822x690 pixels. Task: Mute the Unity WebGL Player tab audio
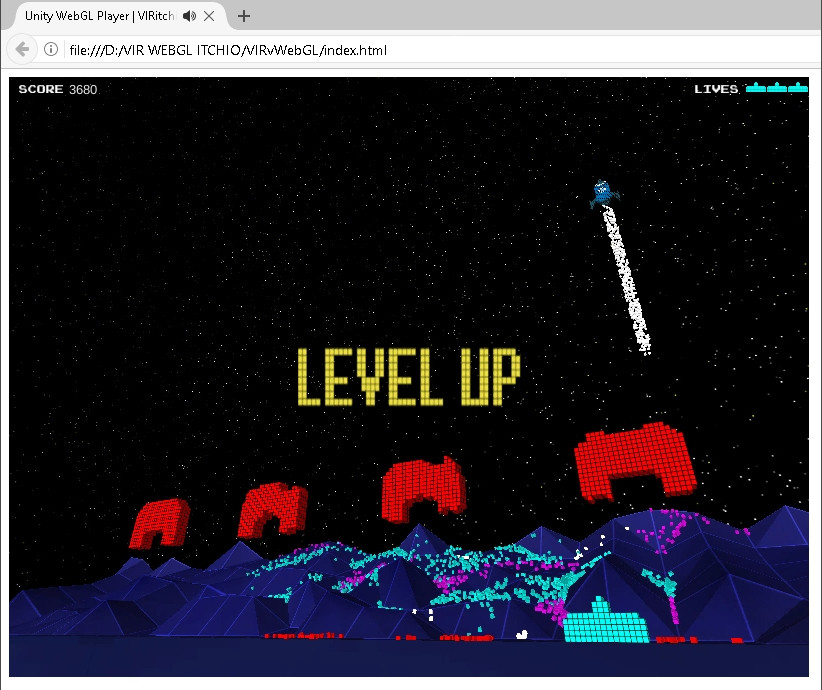point(189,16)
